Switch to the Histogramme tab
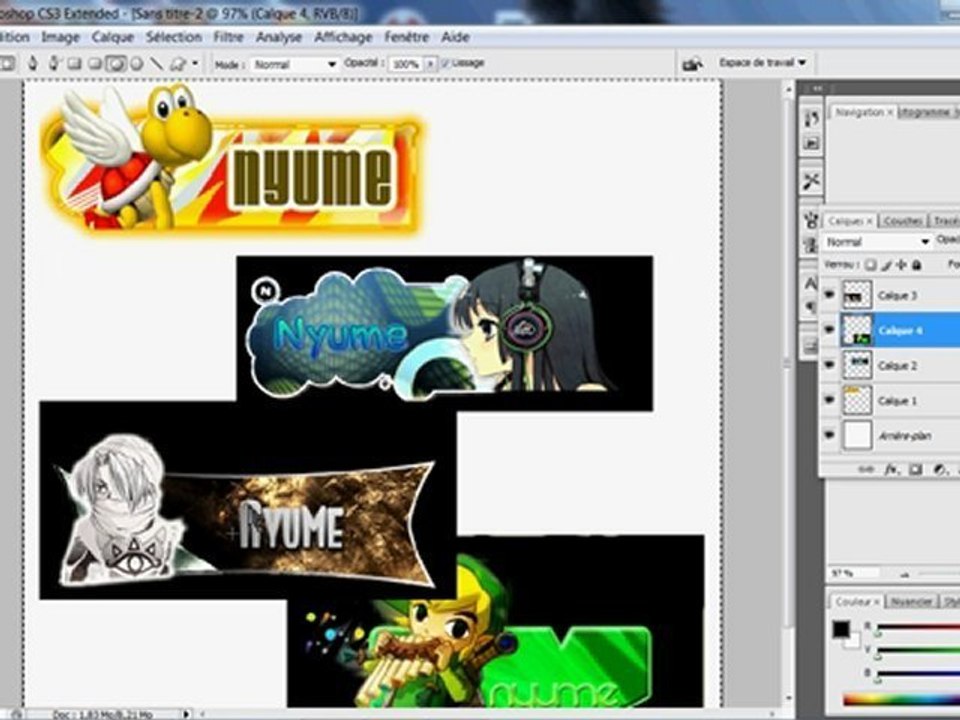The width and height of the screenshot is (960, 720). point(928,112)
